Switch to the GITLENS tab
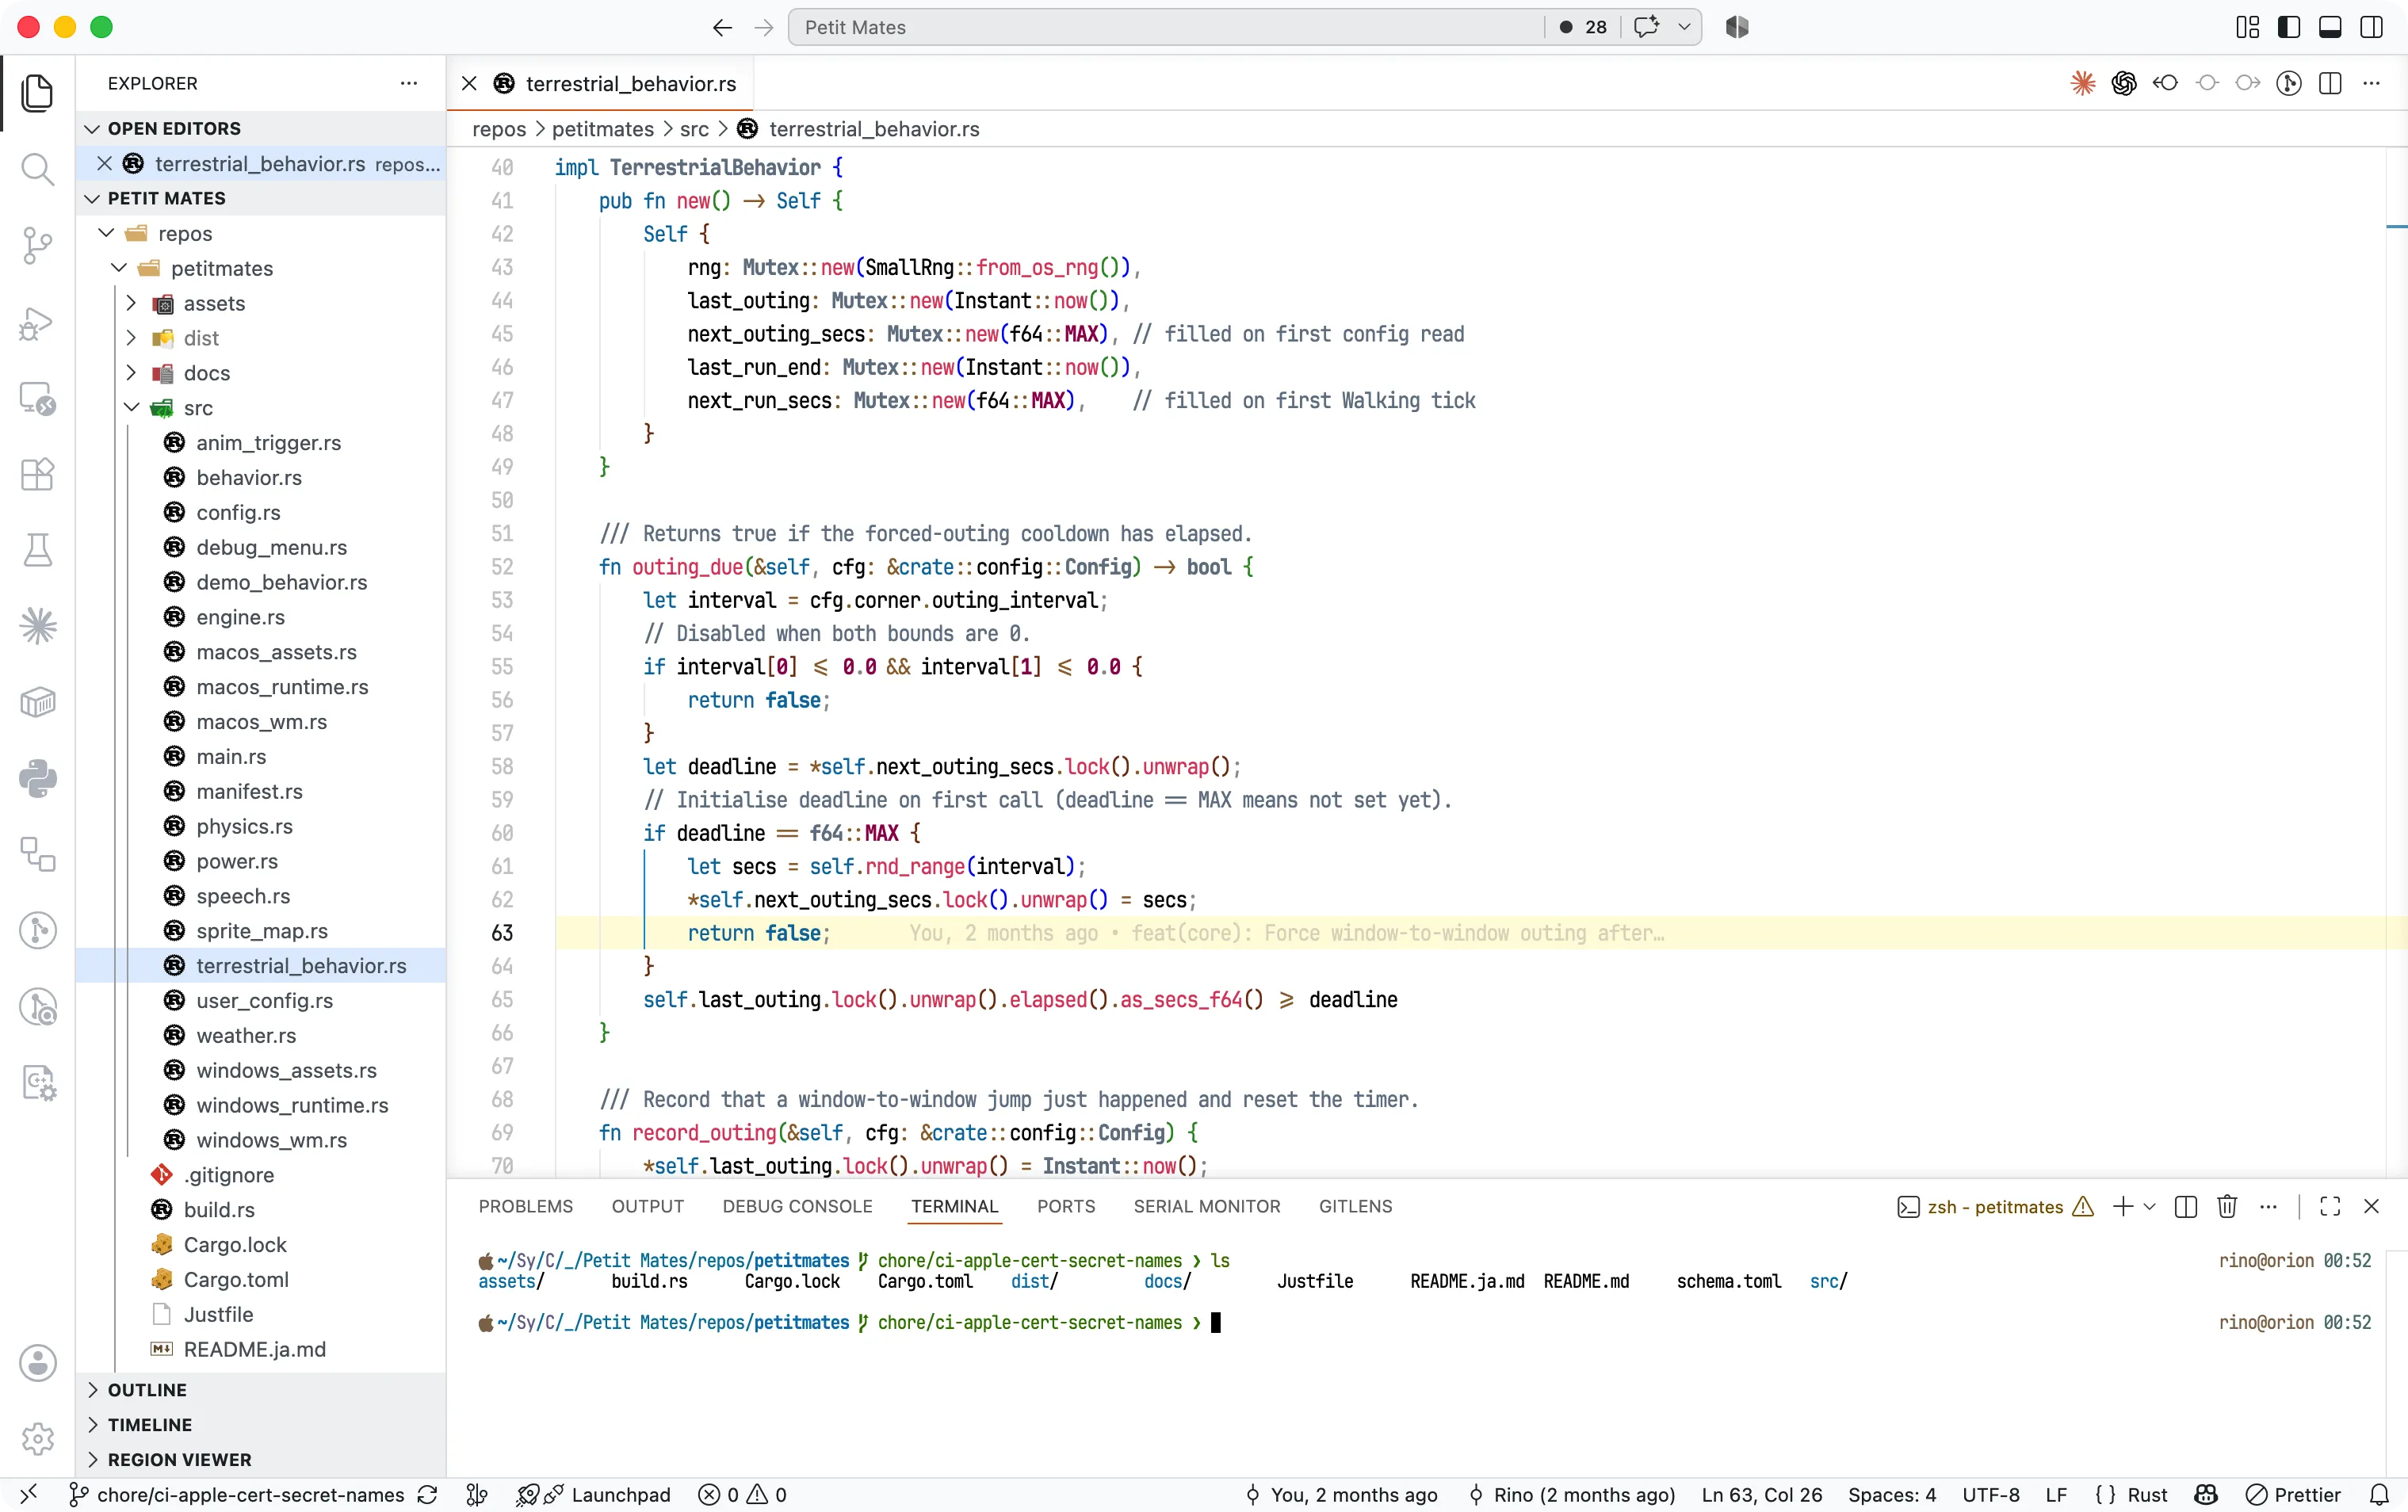 (1355, 1207)
